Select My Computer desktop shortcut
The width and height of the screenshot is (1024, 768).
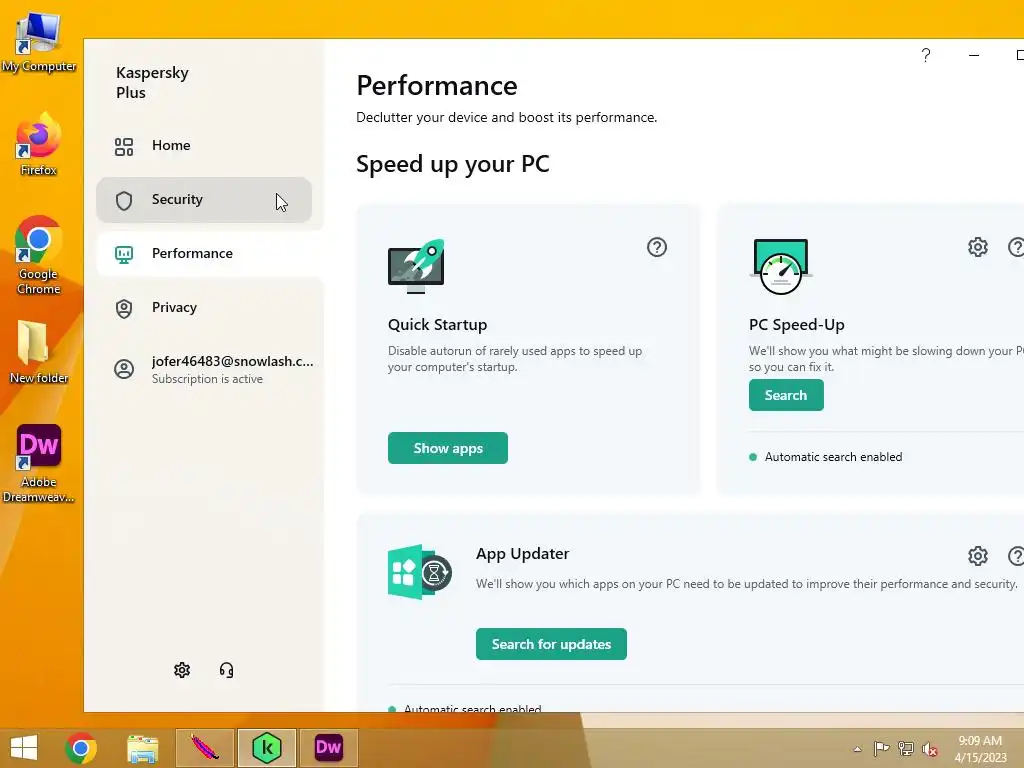(x=39, y=42)
